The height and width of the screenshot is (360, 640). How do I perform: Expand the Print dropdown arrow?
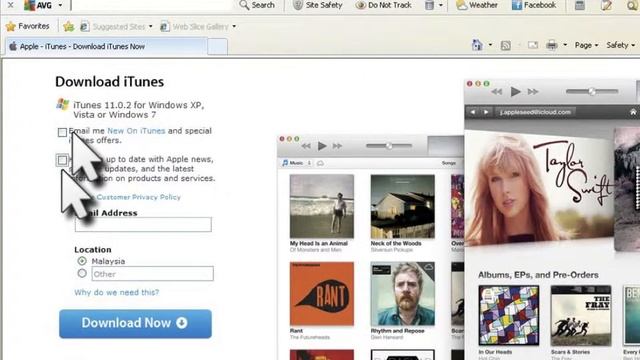click(x=565, y=45)
